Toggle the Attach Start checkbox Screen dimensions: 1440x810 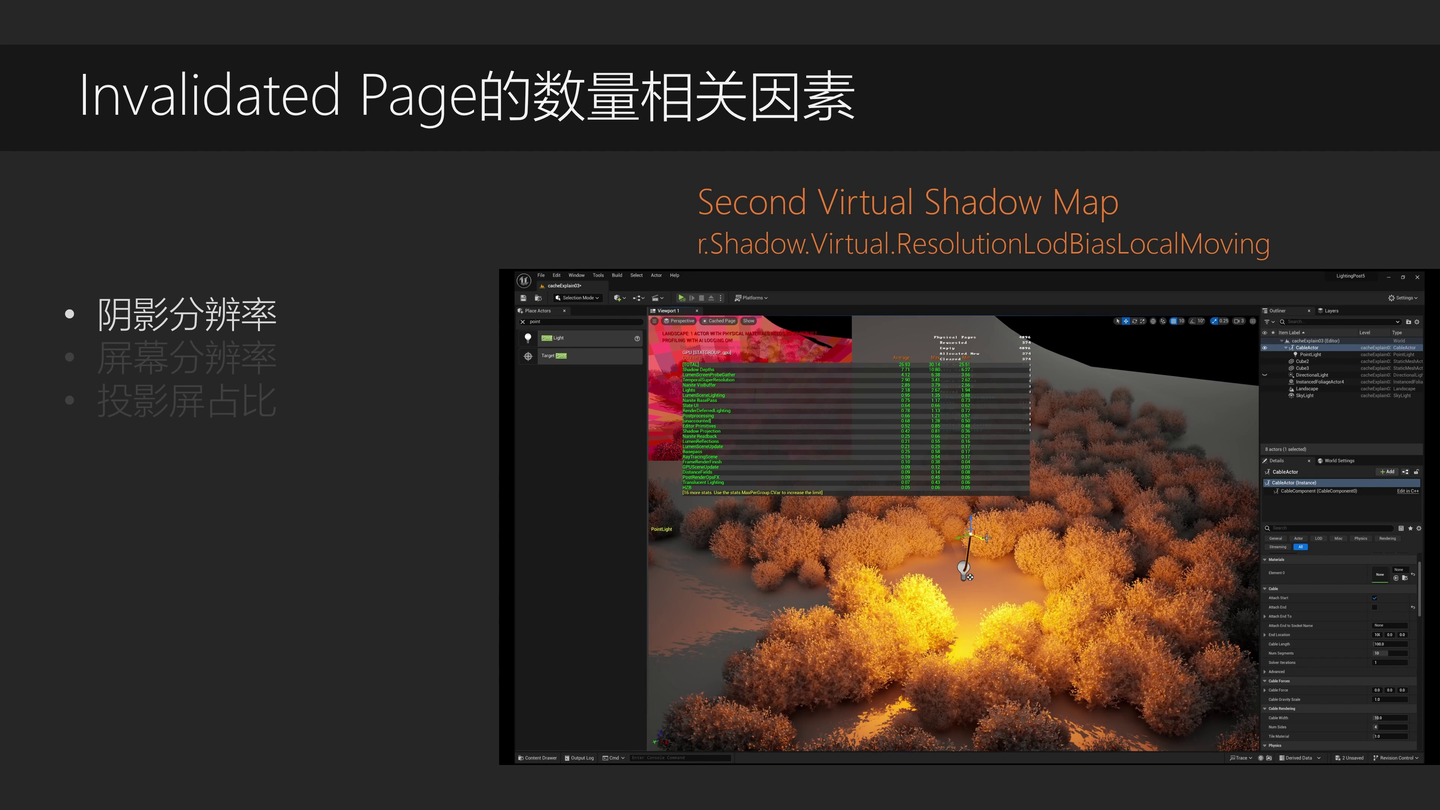(1374, 598)
